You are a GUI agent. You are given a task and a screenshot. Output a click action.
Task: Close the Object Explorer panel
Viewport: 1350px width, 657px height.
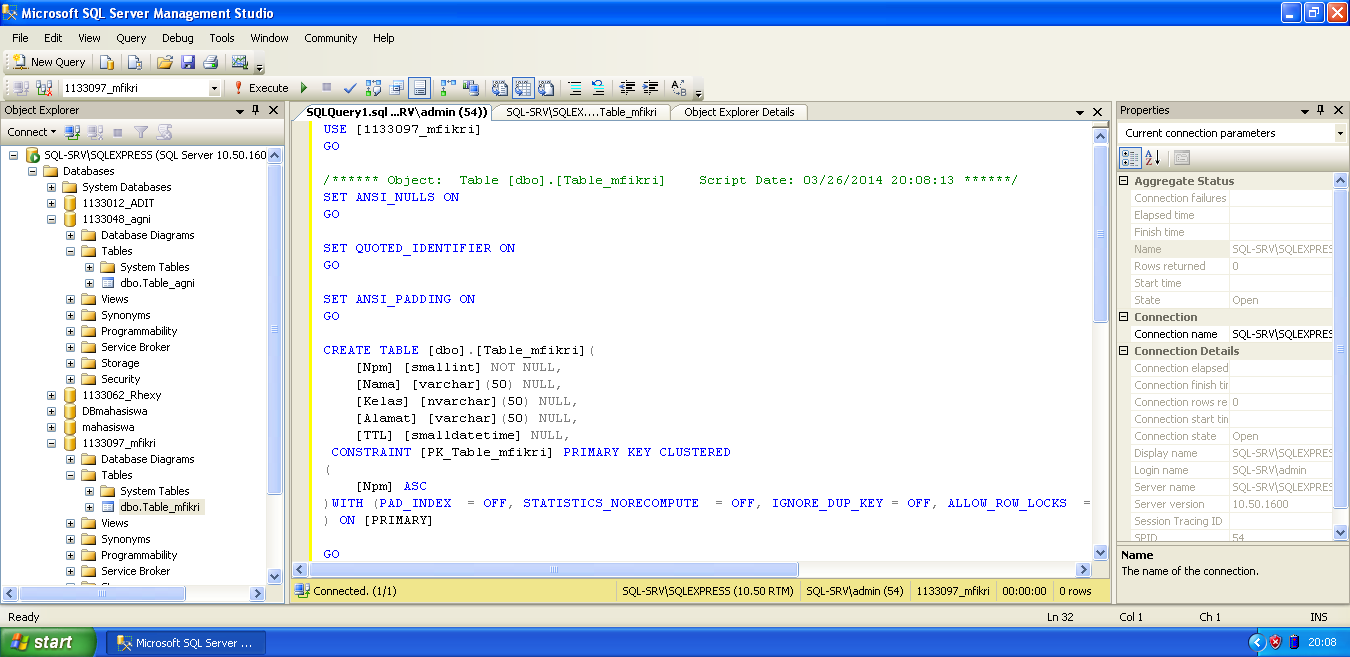click(274, 110)
